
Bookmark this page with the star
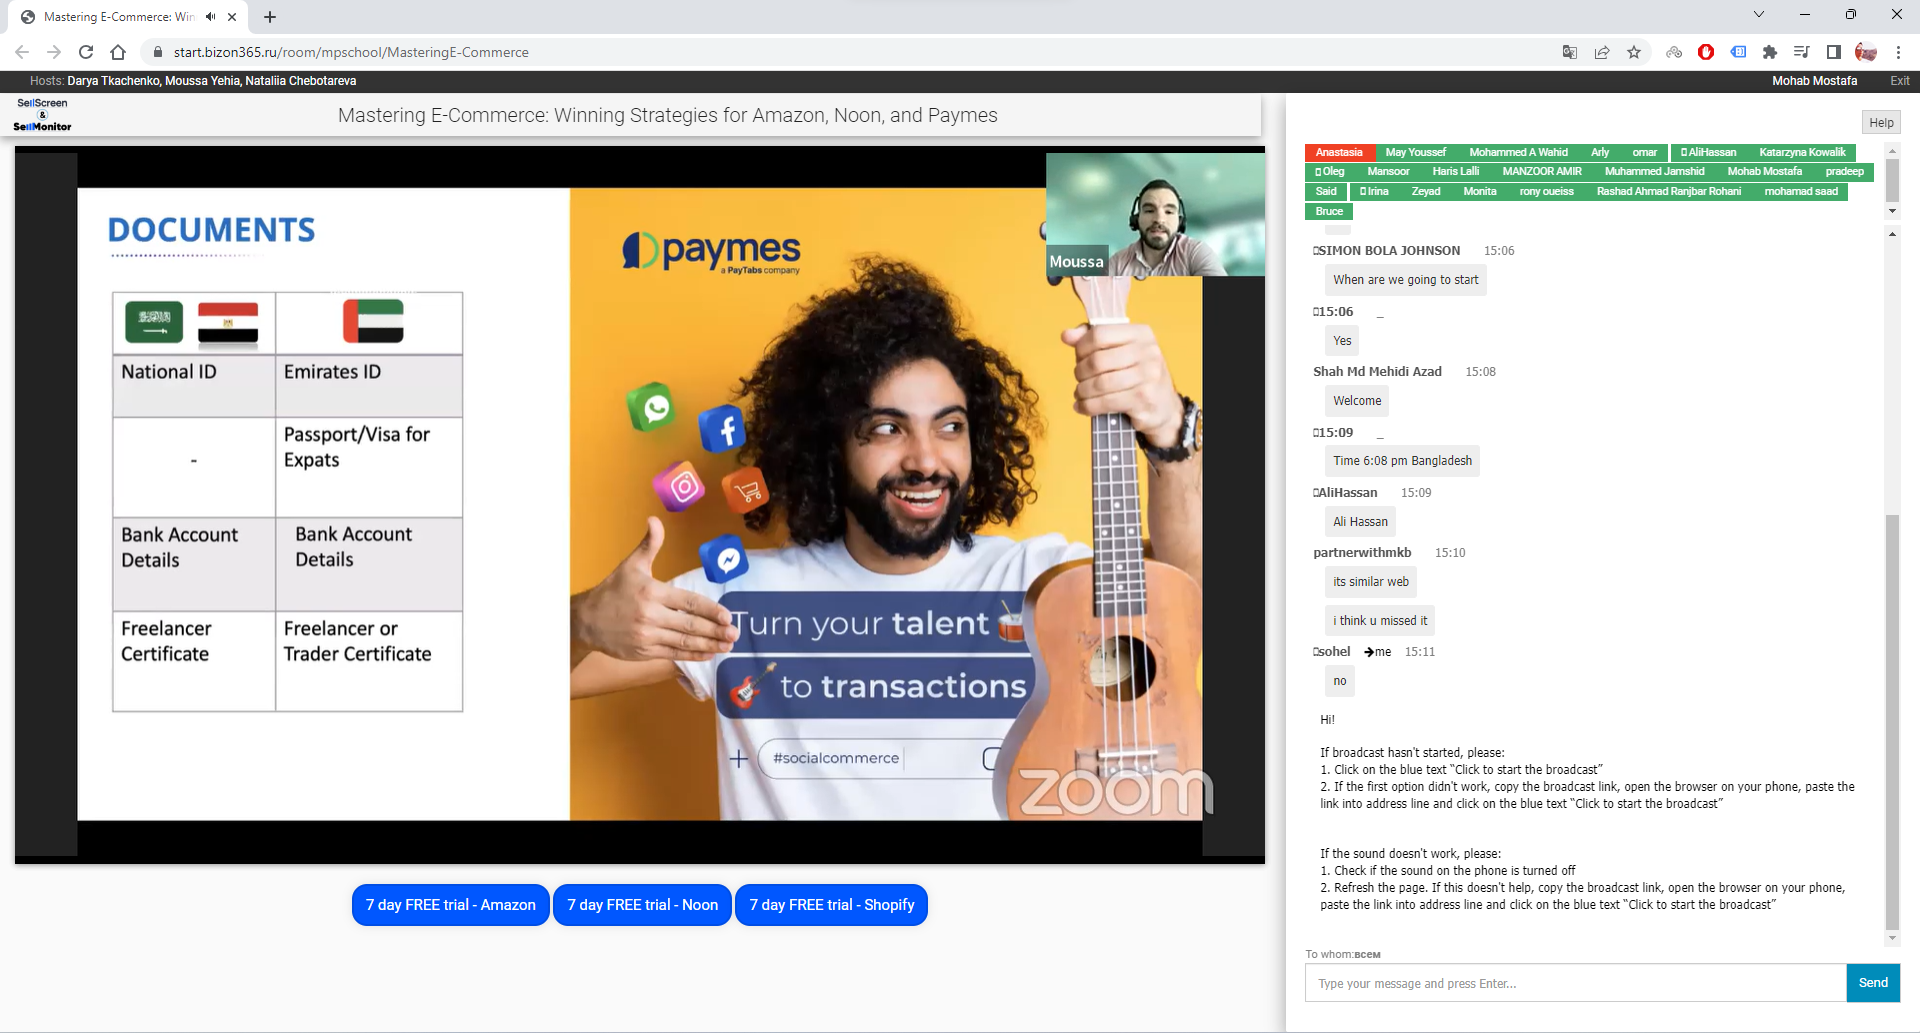click(1634, 52)
